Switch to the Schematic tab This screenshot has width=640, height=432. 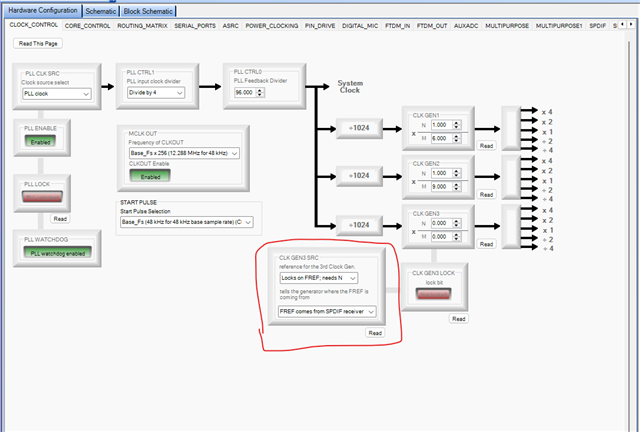(100, 11)
